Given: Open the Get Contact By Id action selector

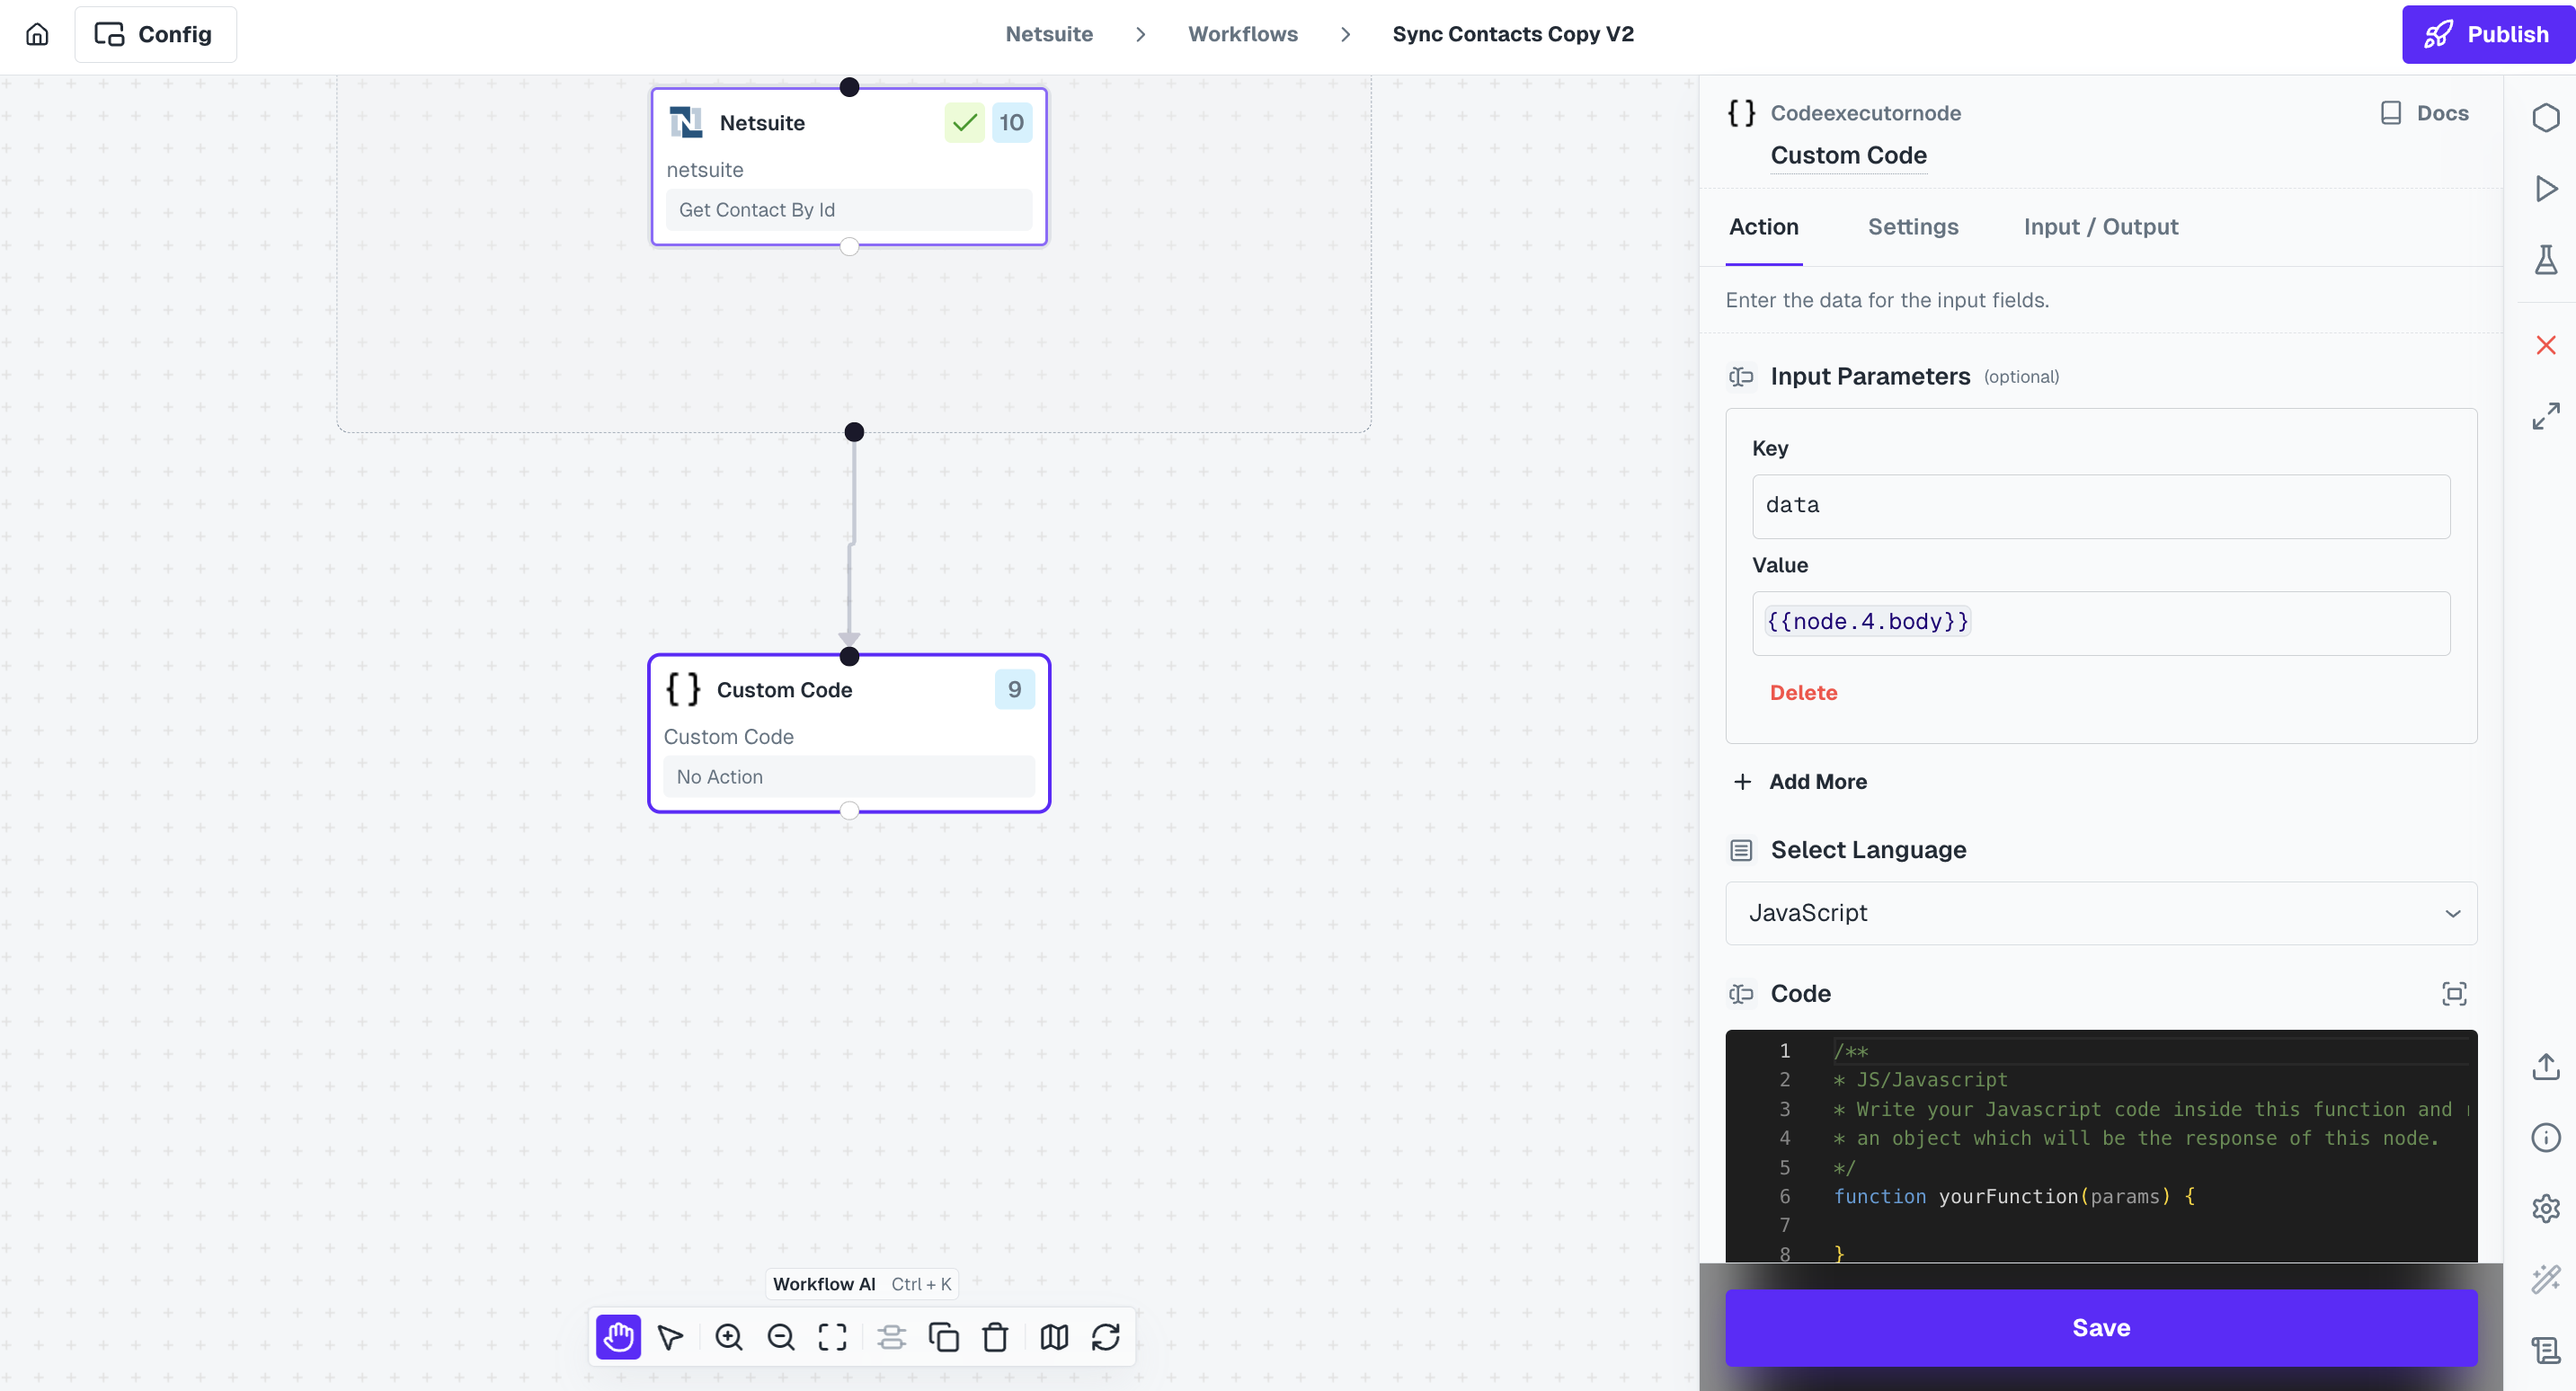Looking at the screenshot, I should point(849,210).
